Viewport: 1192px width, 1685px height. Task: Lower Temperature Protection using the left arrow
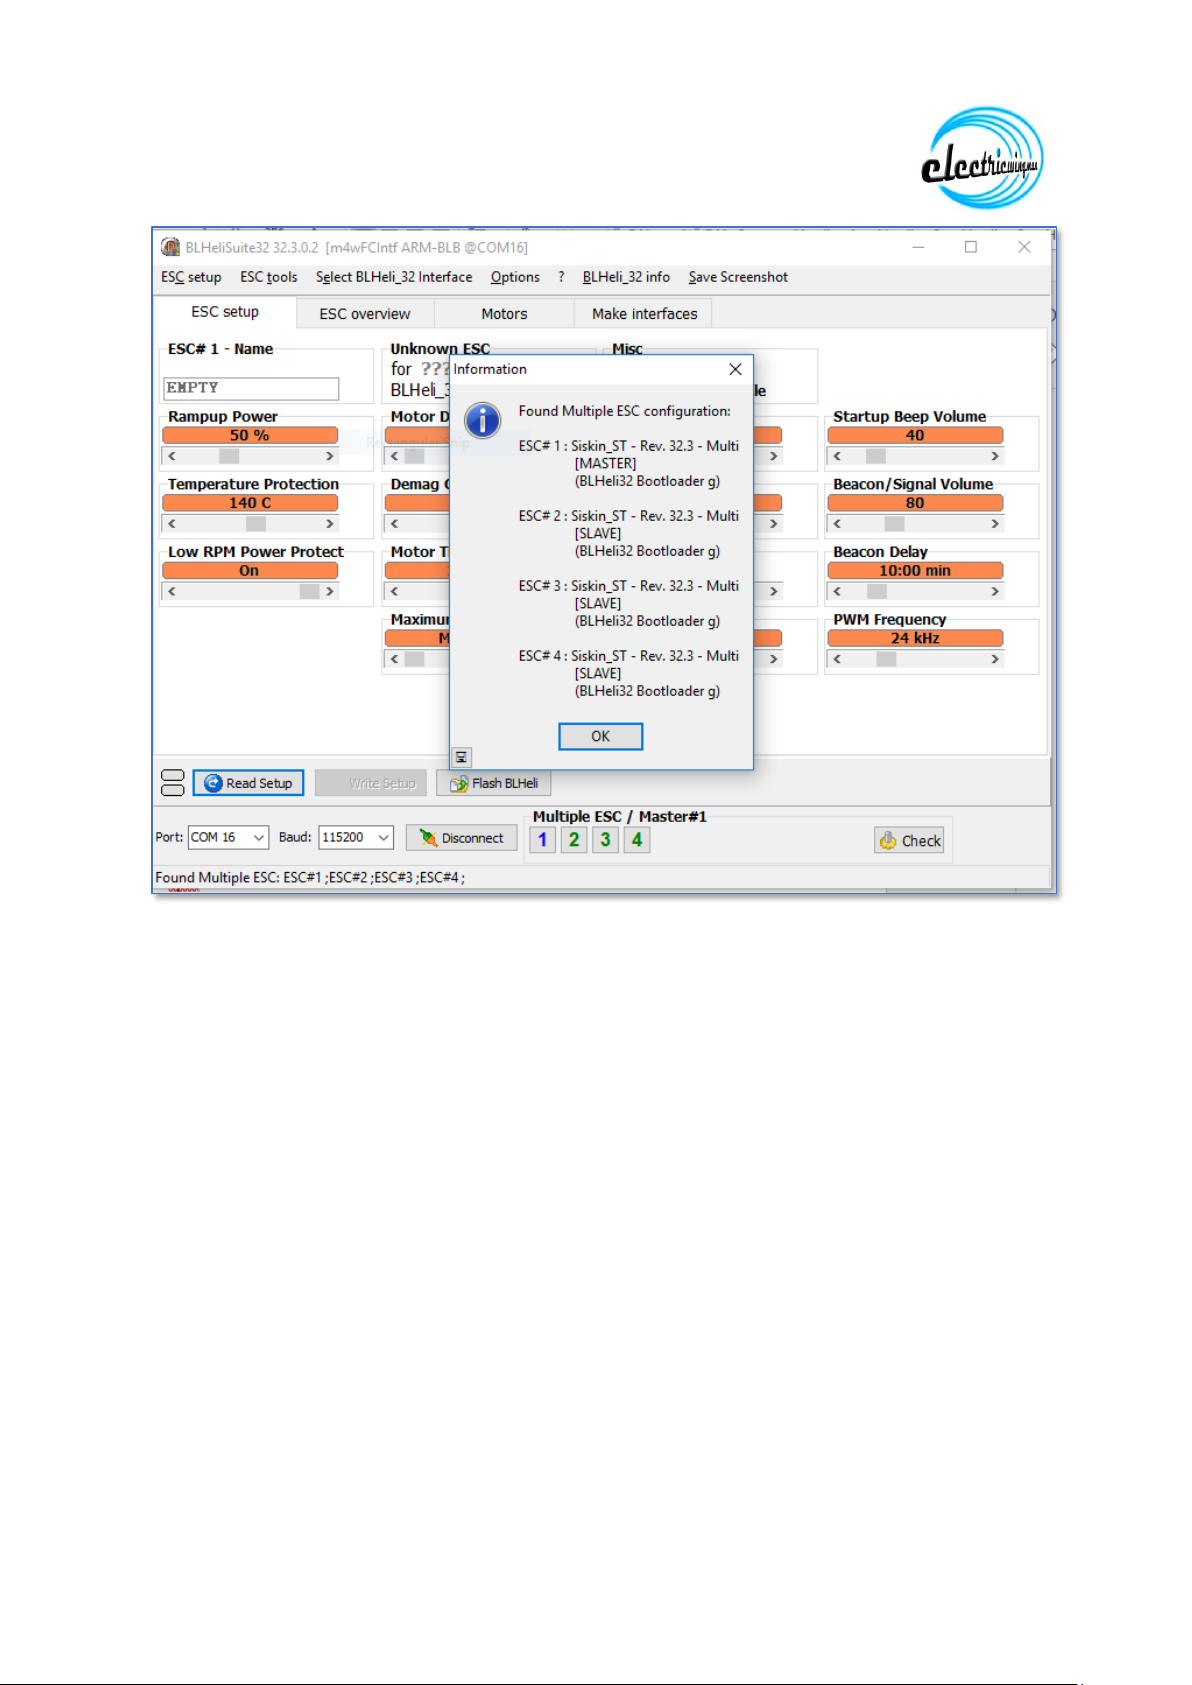[x=172, y=523]
